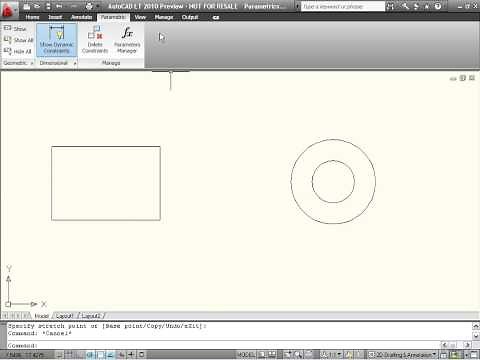Toggle annotation visibility icon in status bar
This screenshot has width=480, height=360.
349,354
